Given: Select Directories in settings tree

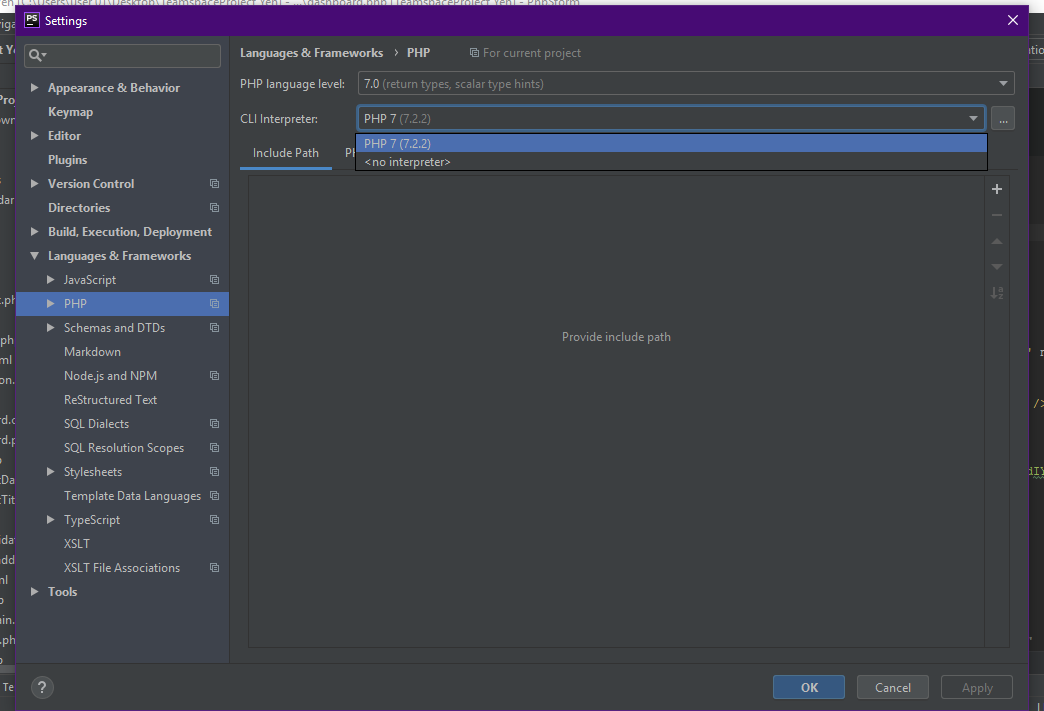Looking at the screenshot, I should click(79, 208).
